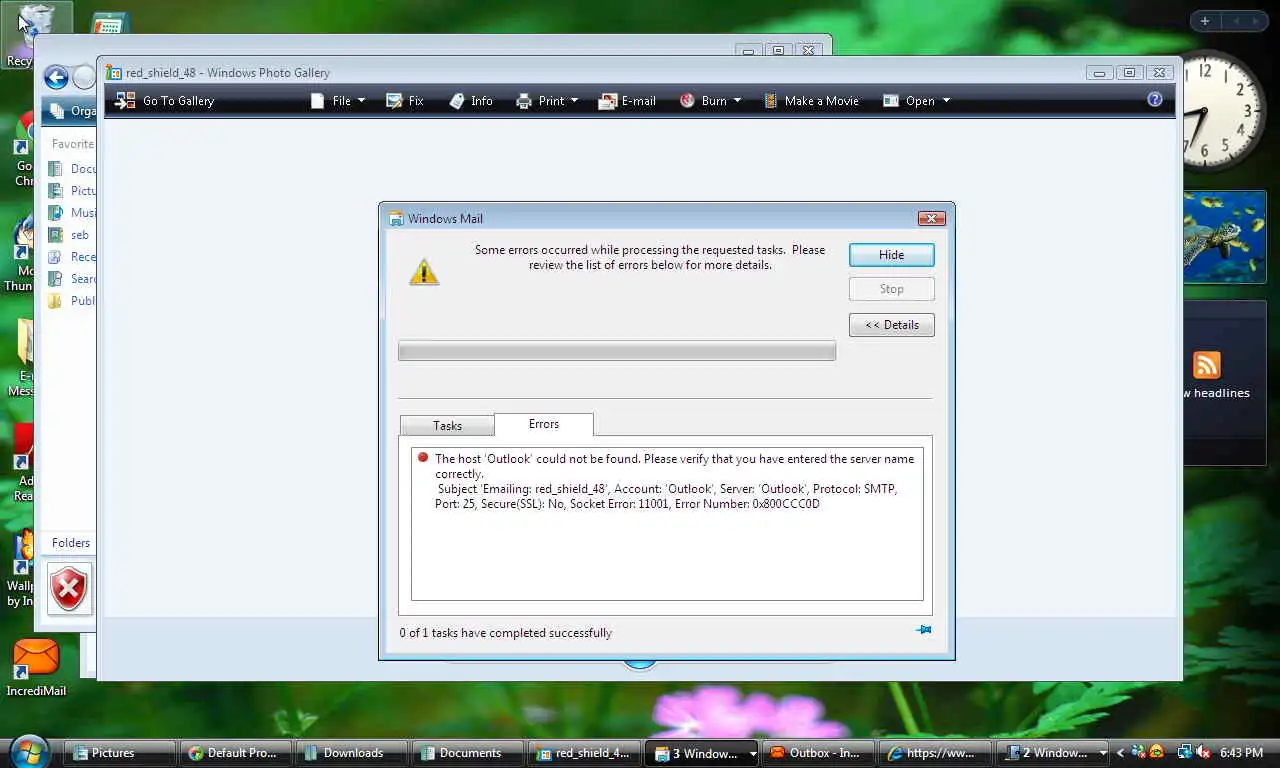Click the muted volume tray icon
Viewport: 1280px width, 768px height.
click(x=1203, y=752)
